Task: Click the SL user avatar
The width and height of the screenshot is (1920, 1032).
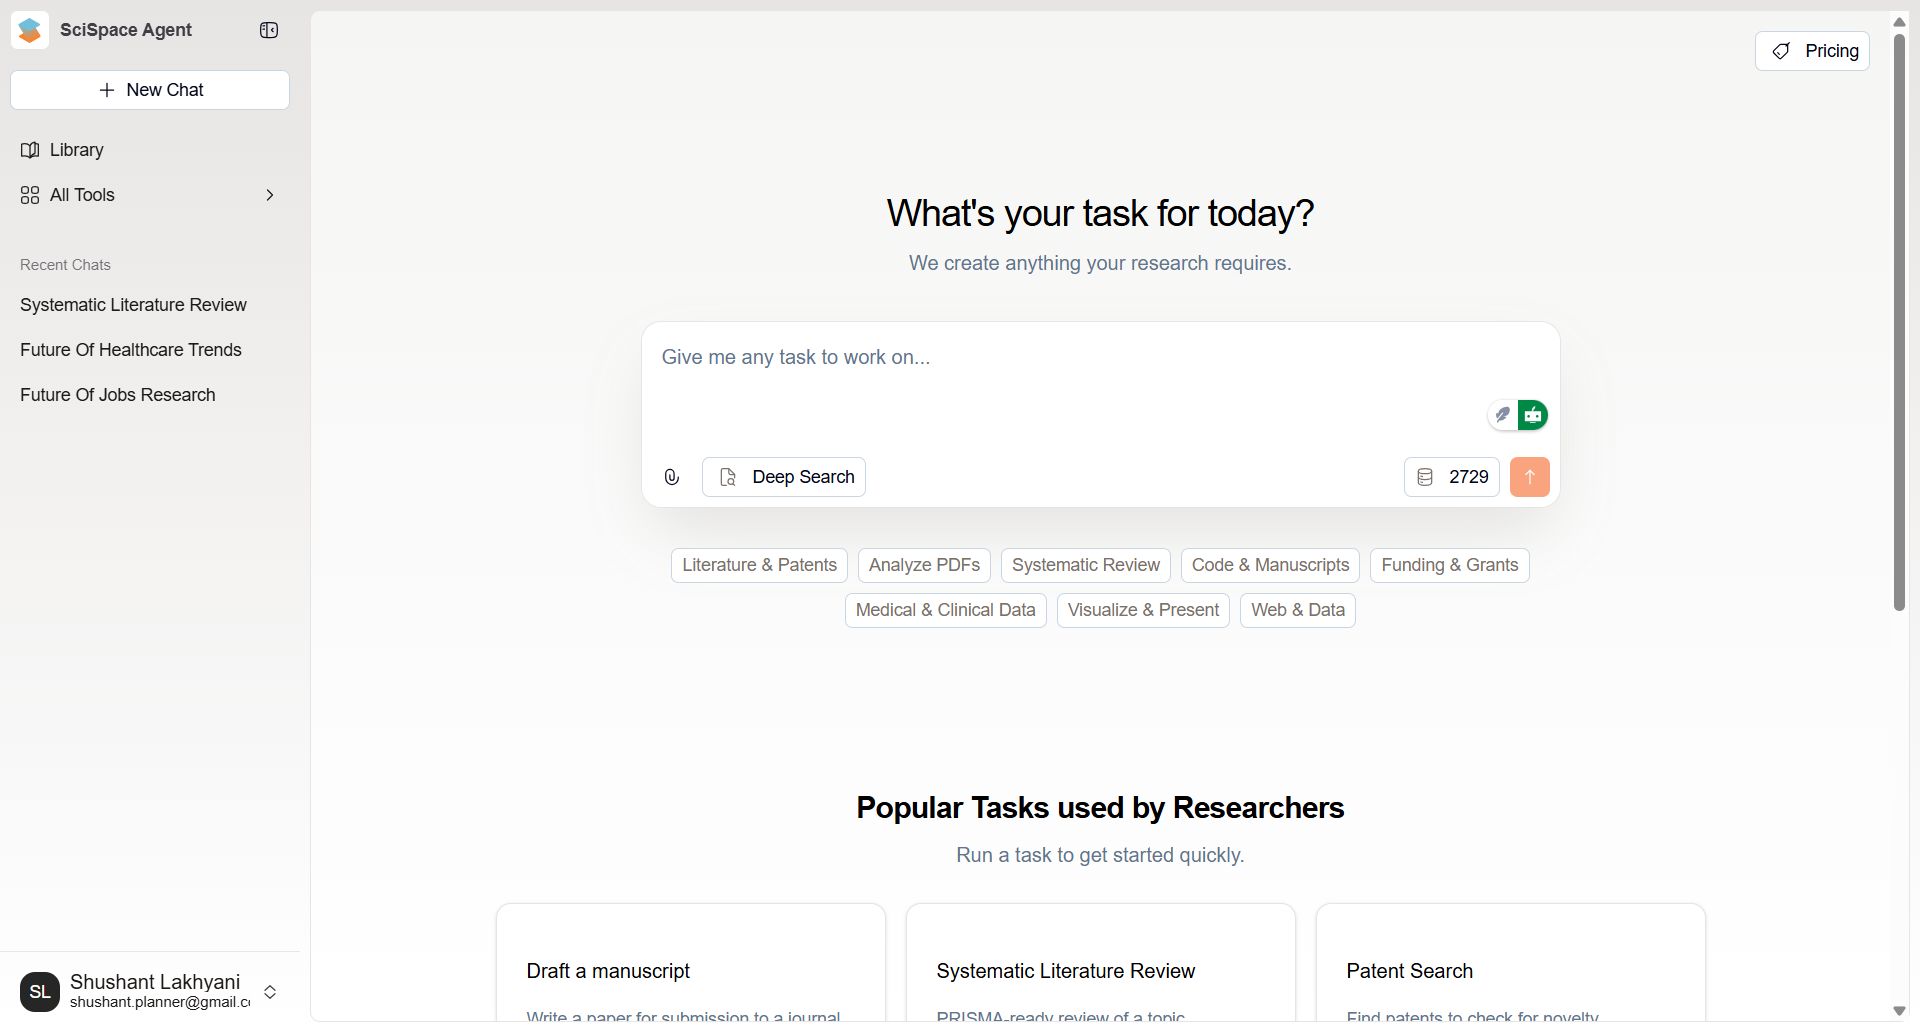Action: 40,992
